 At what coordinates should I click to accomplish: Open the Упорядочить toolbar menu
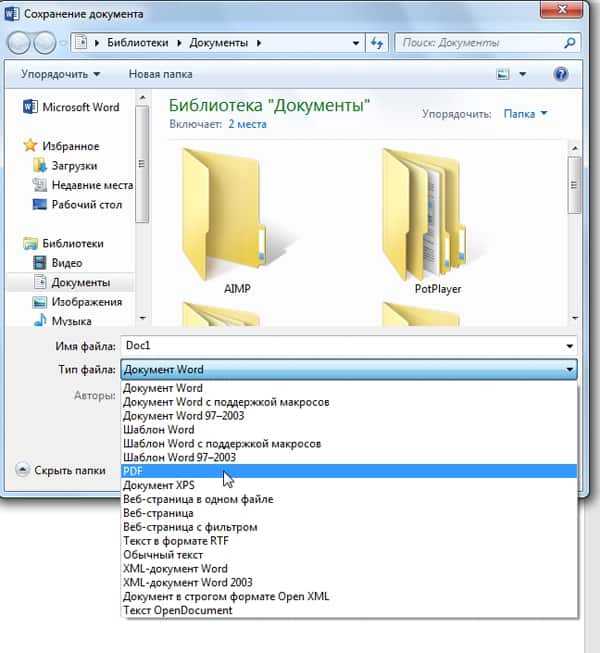point(61,74)
